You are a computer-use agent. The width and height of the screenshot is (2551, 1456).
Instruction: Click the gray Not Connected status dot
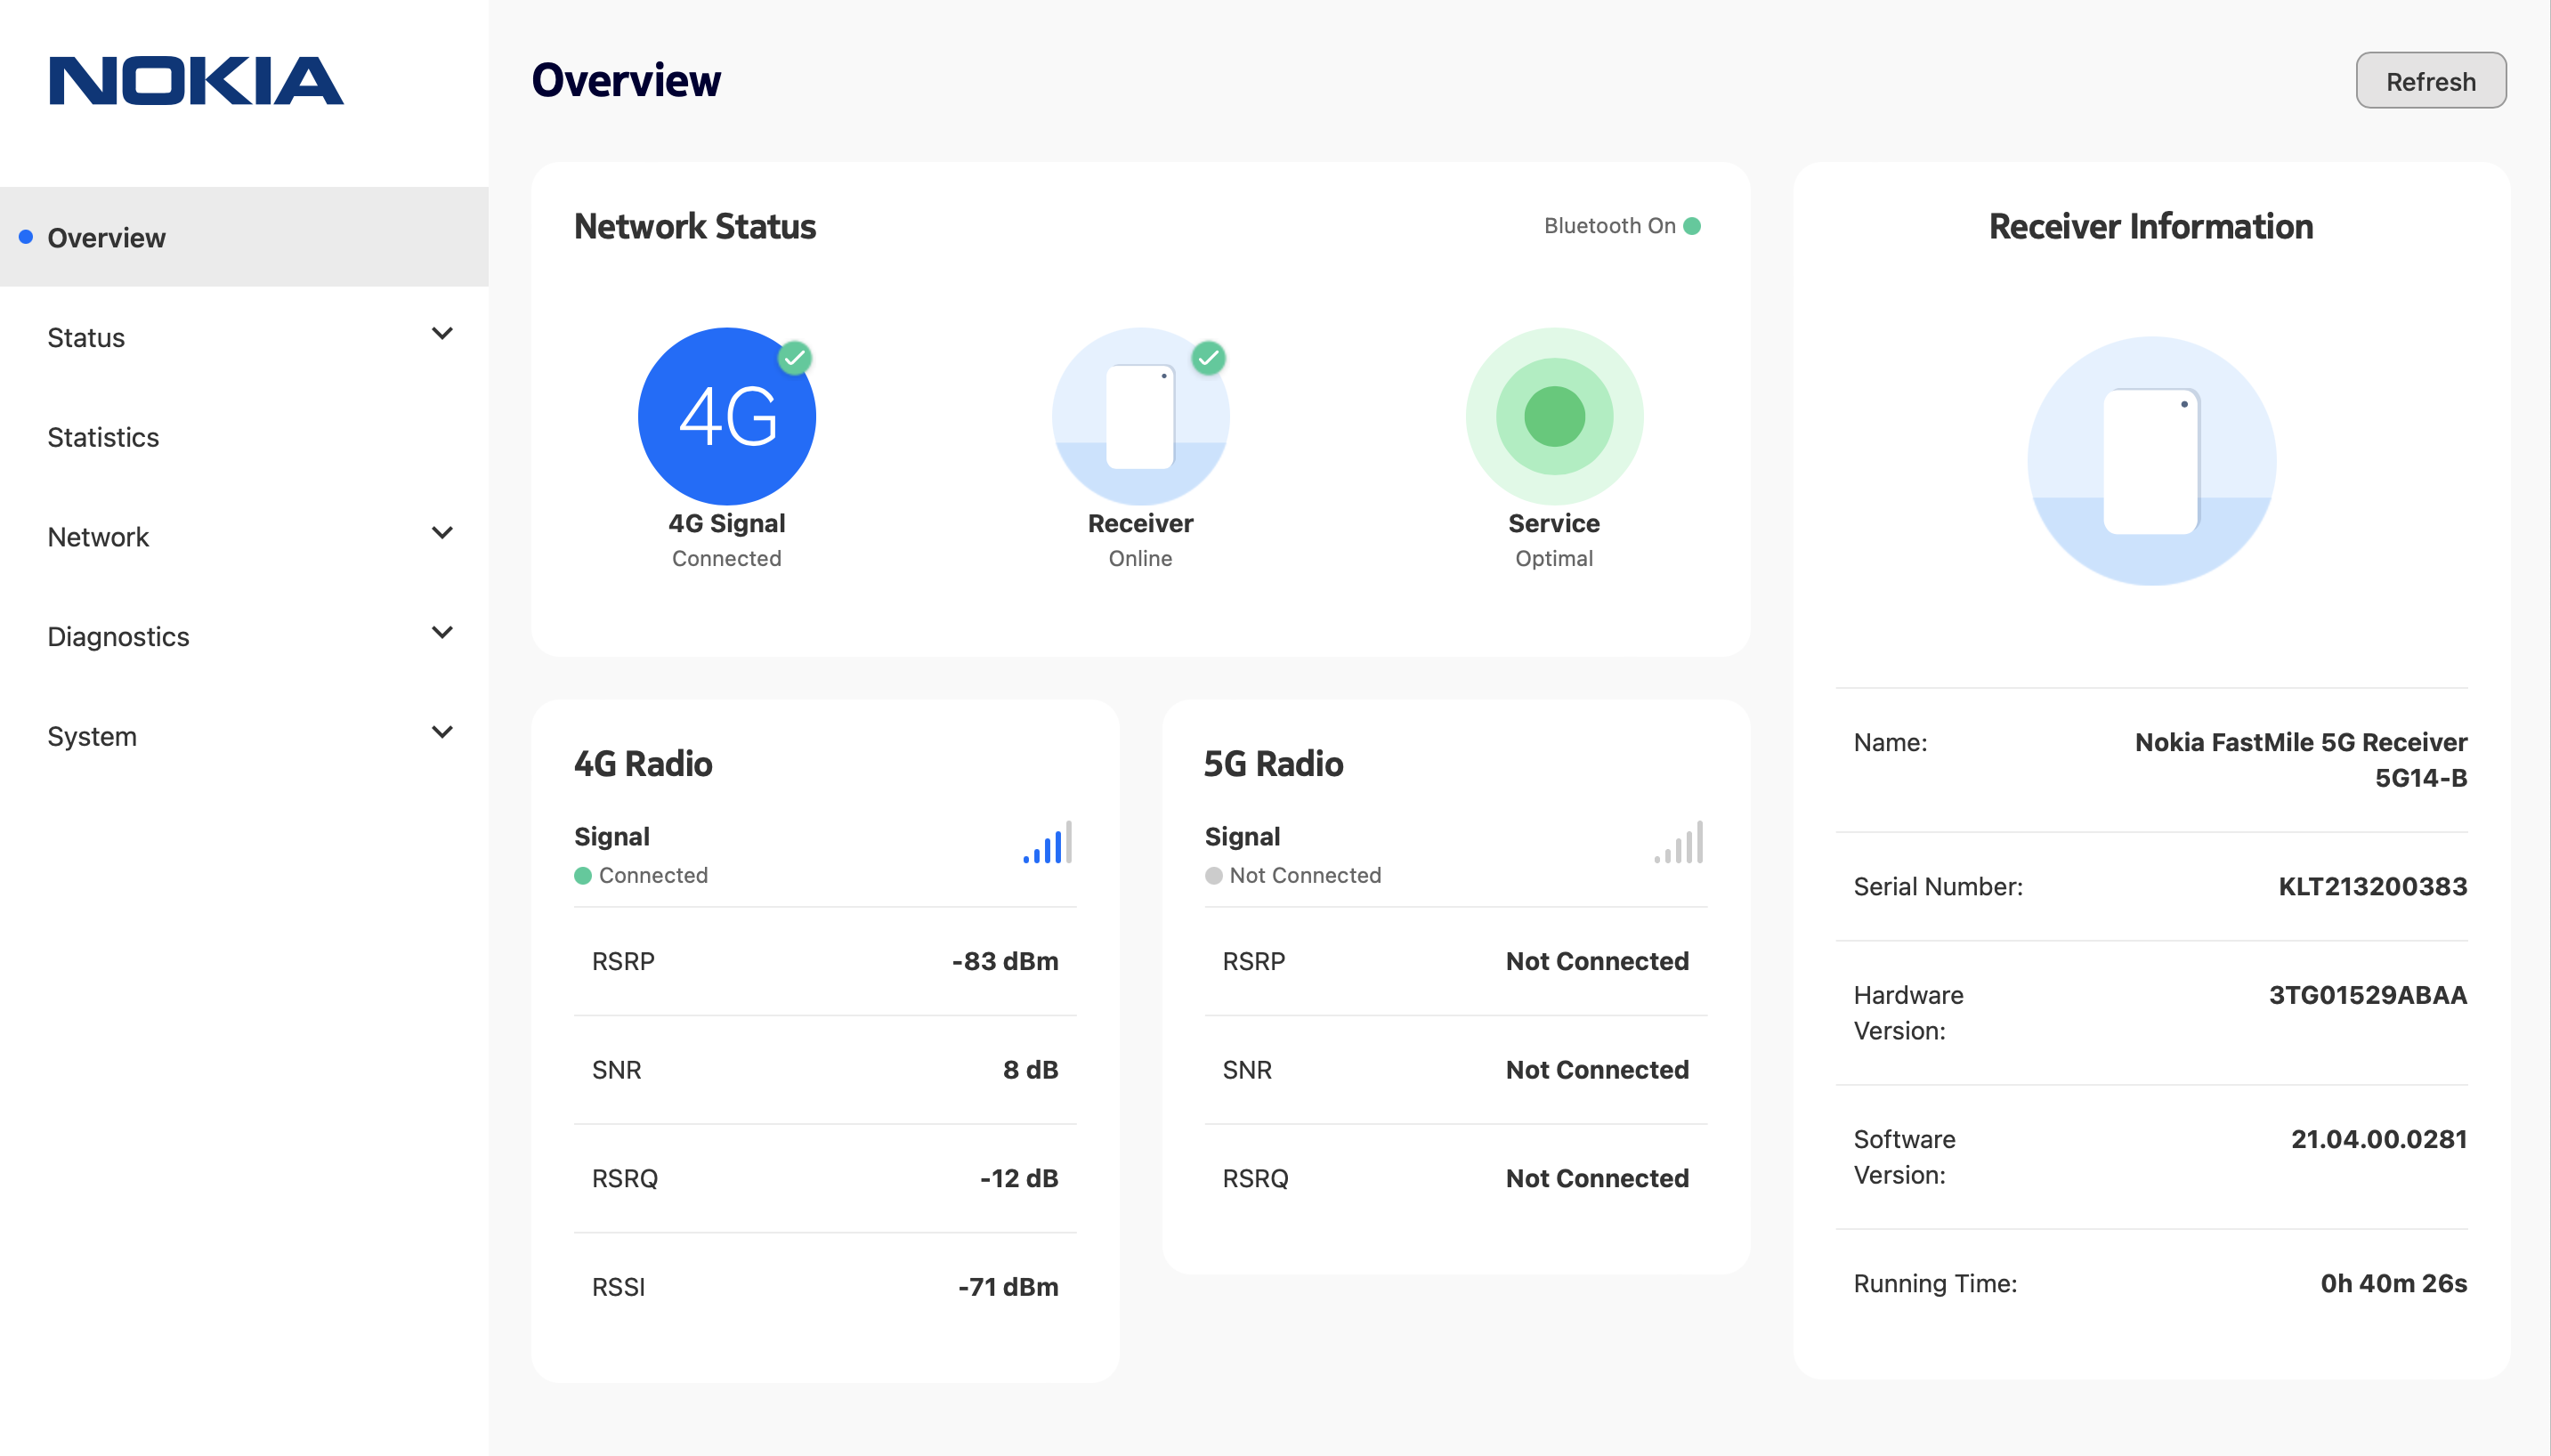[1213, 876]
